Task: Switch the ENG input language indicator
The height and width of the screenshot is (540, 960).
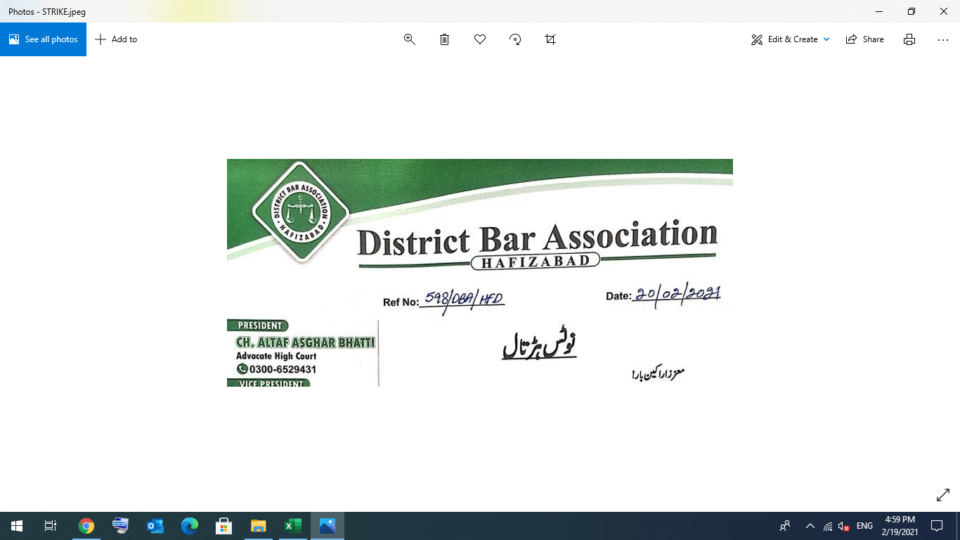Action: tap(864, 526)
